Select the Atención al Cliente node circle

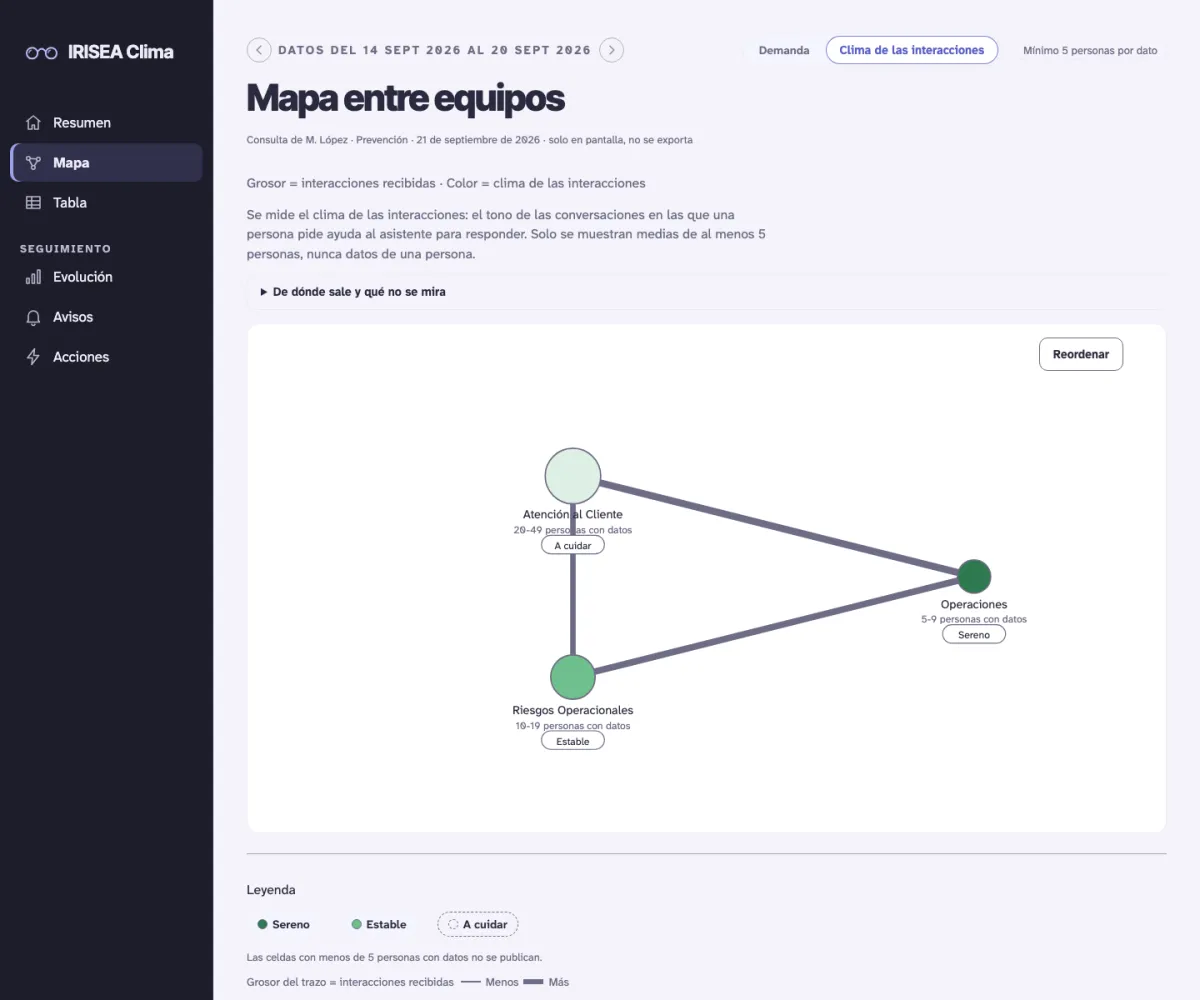click(x=573, y=476)
